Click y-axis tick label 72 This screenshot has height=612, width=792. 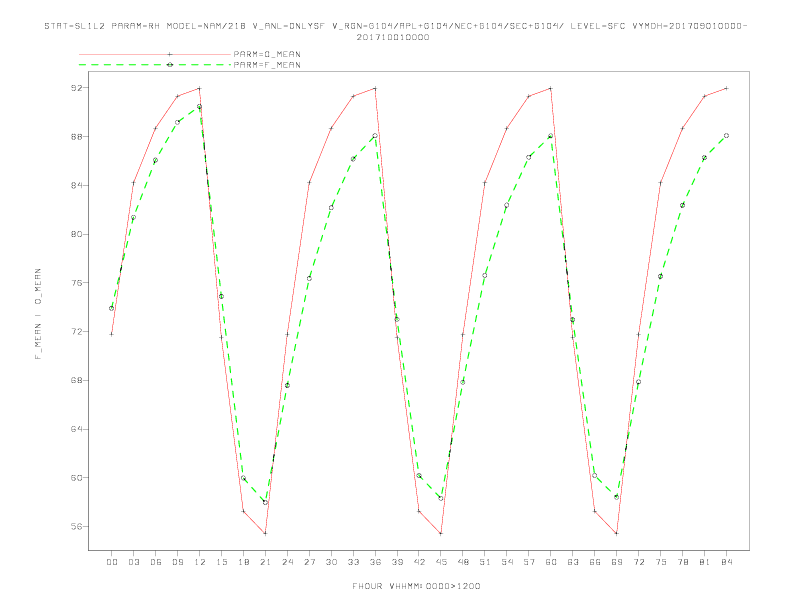pos(76,332)
